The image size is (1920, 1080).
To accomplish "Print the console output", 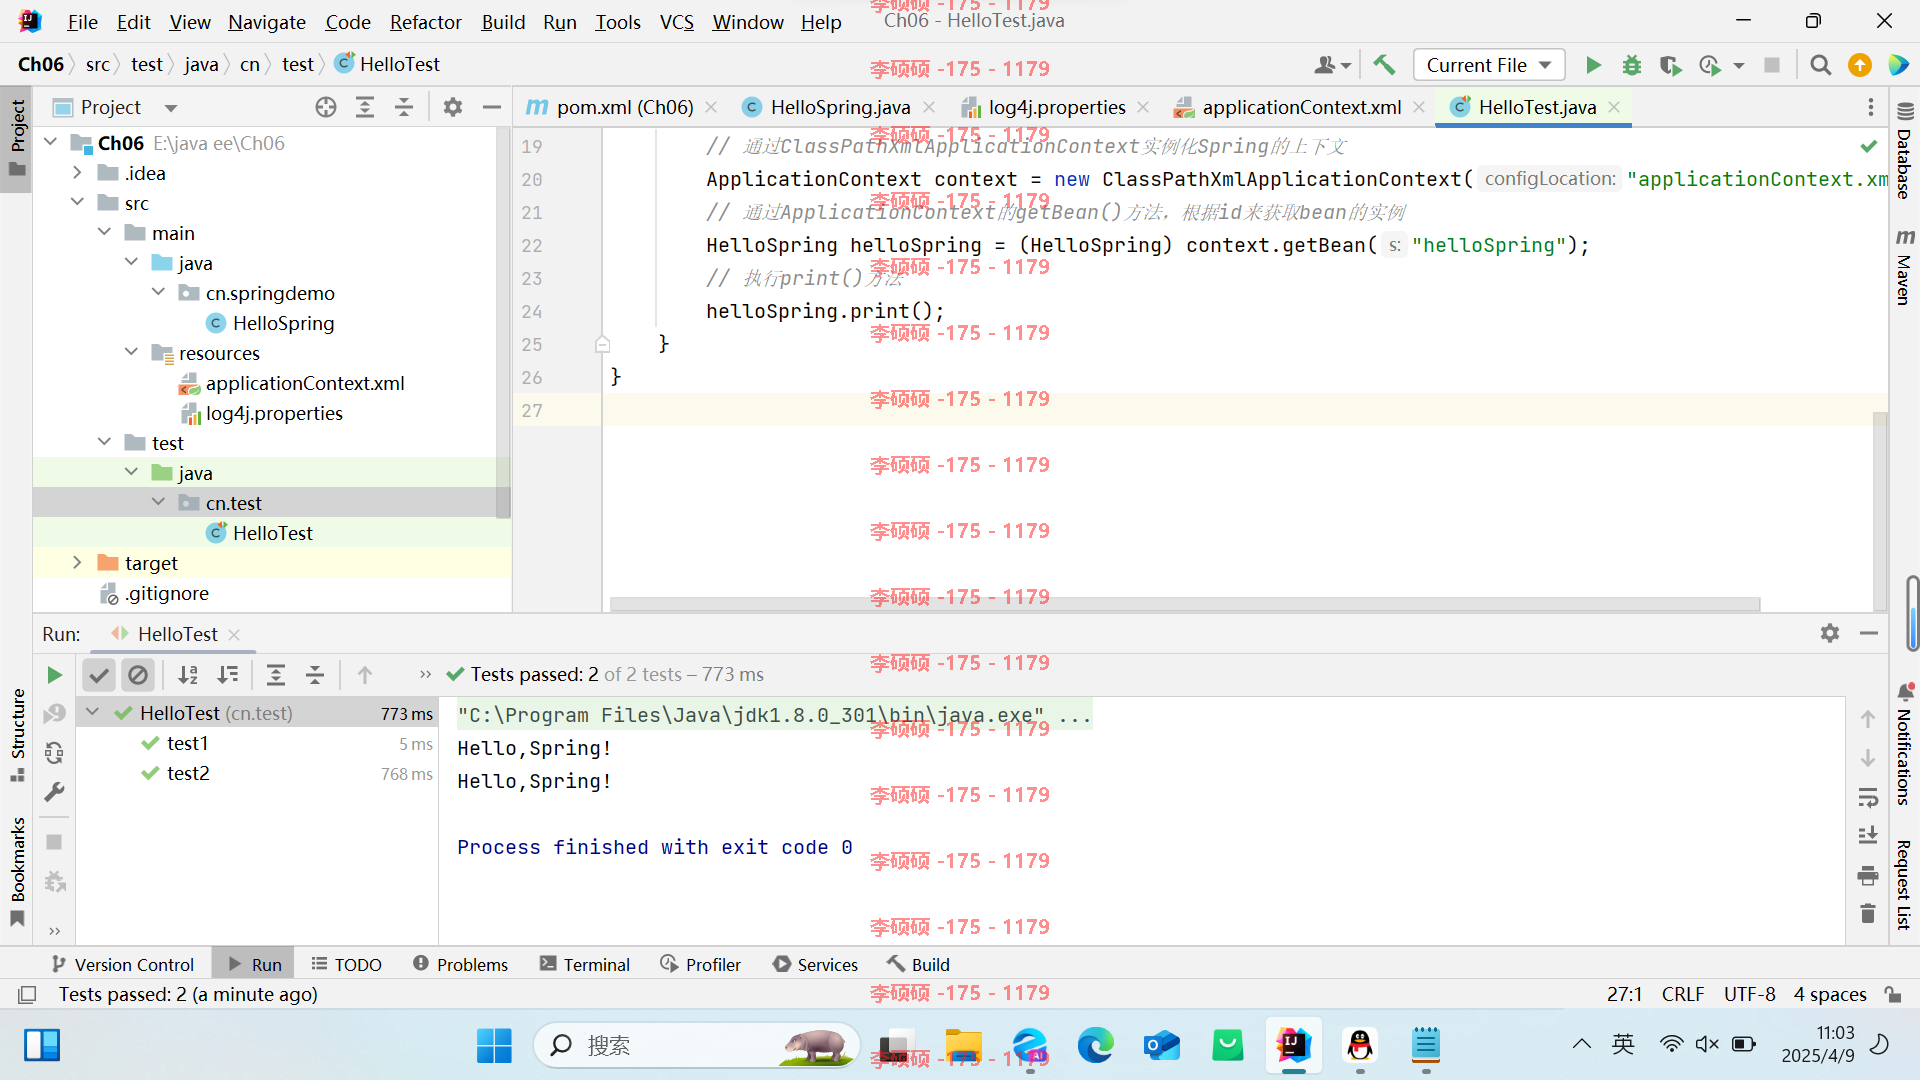I will [1868, 876].
